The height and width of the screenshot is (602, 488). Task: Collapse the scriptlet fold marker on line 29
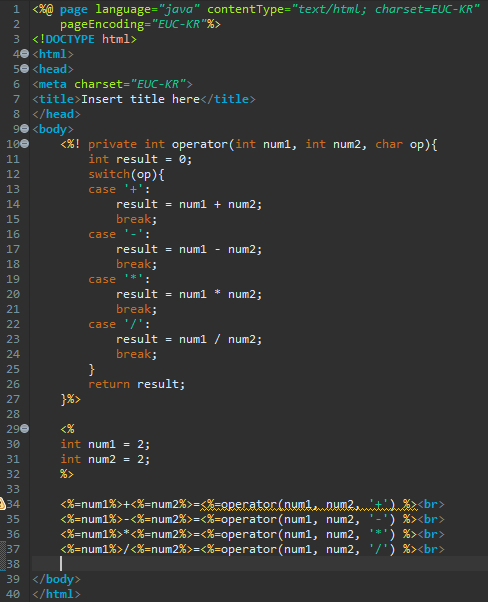pyautogui.click(x=25, y=428)
